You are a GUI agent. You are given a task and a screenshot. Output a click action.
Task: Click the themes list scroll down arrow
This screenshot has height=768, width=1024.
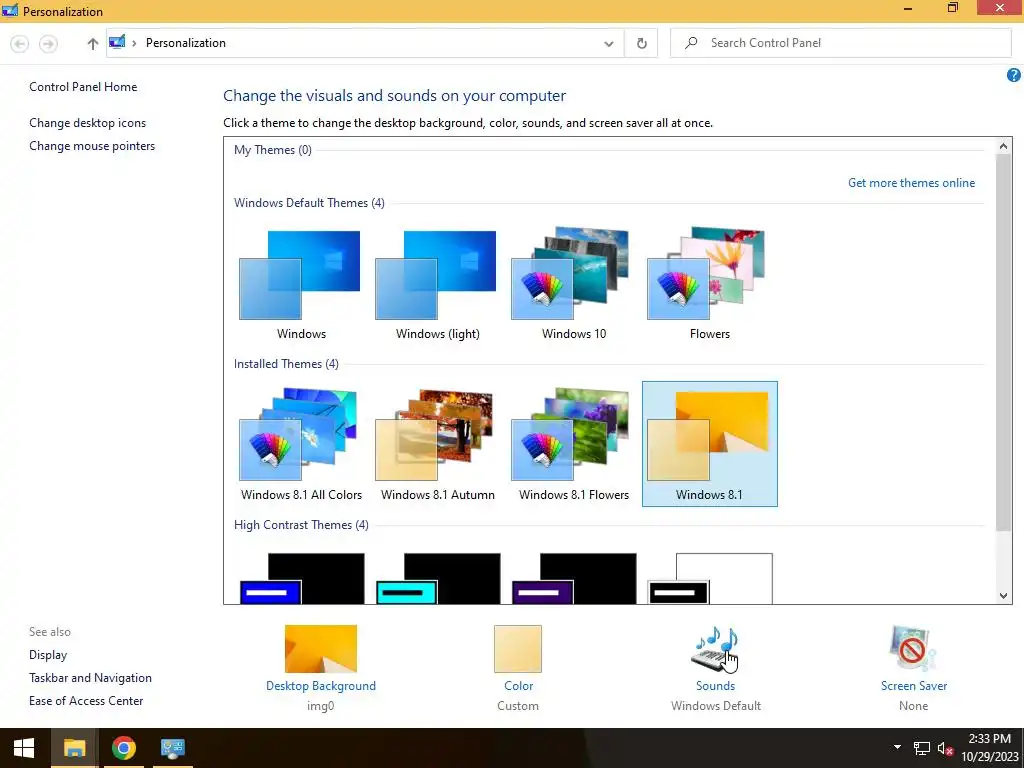(1004, 595)
